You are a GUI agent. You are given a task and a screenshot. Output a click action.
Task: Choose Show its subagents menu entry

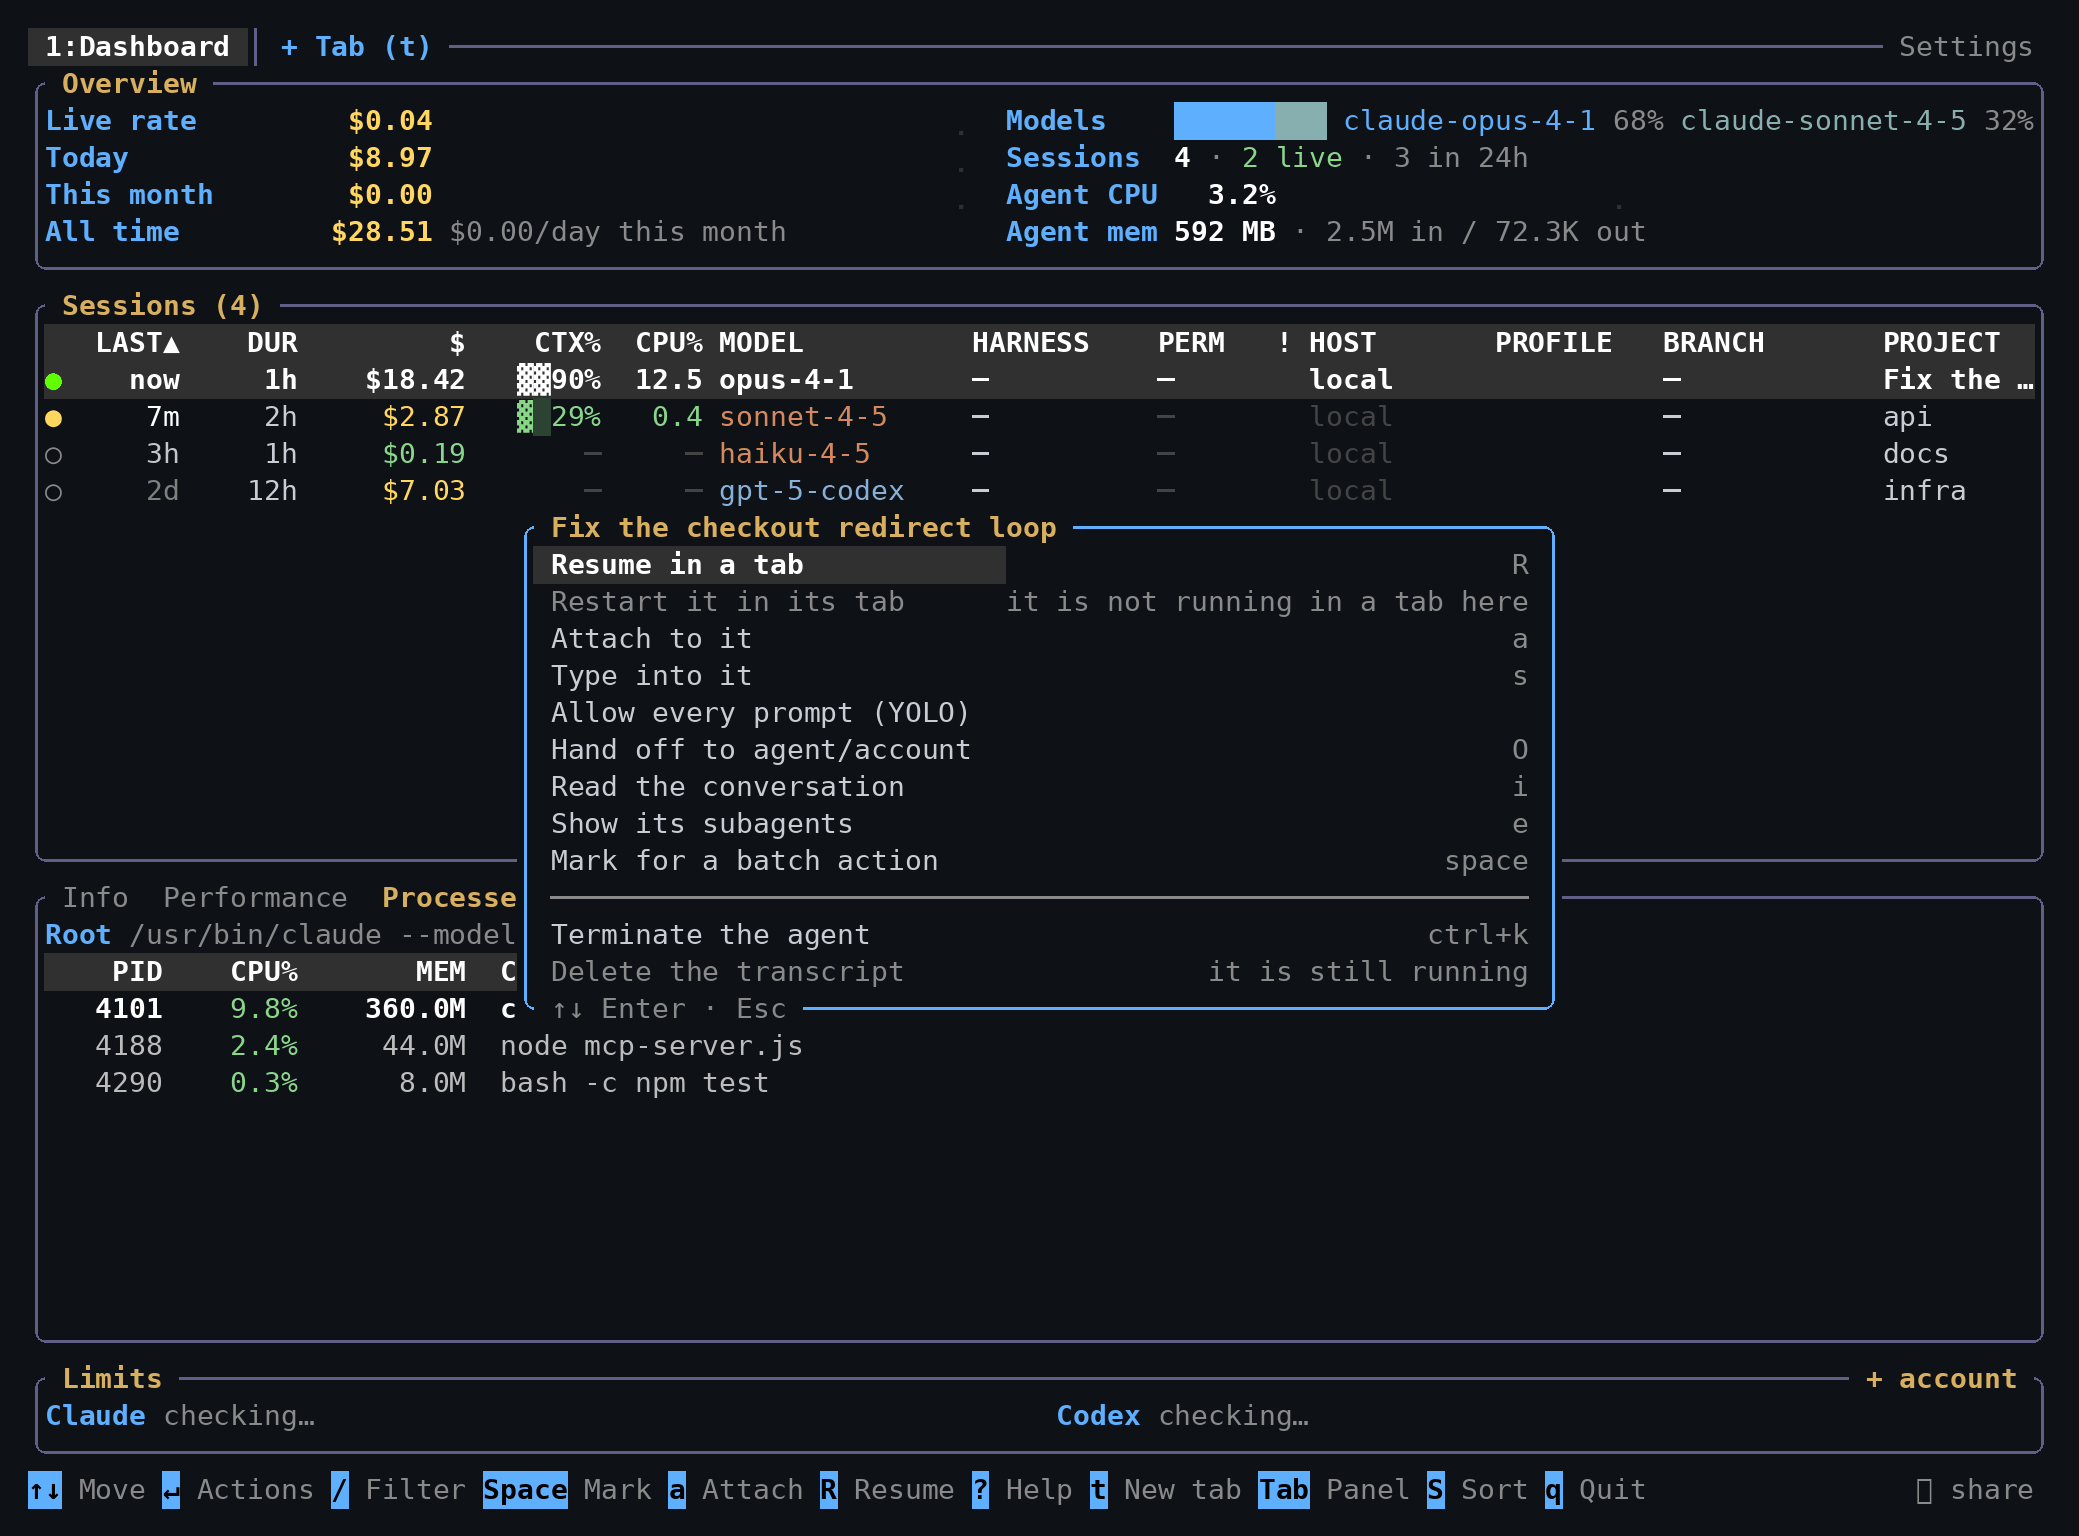click(x=1040, y=824)
